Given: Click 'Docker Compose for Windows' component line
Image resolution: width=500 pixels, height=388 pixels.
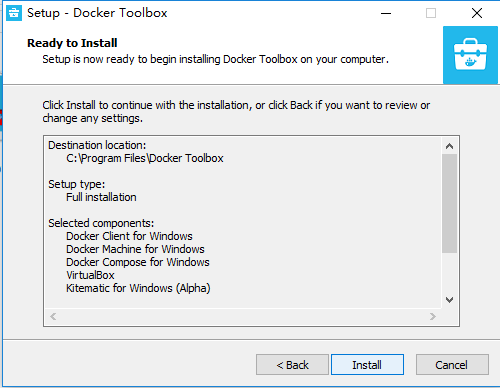Looking at the screenshot, I should click(138, 262).
